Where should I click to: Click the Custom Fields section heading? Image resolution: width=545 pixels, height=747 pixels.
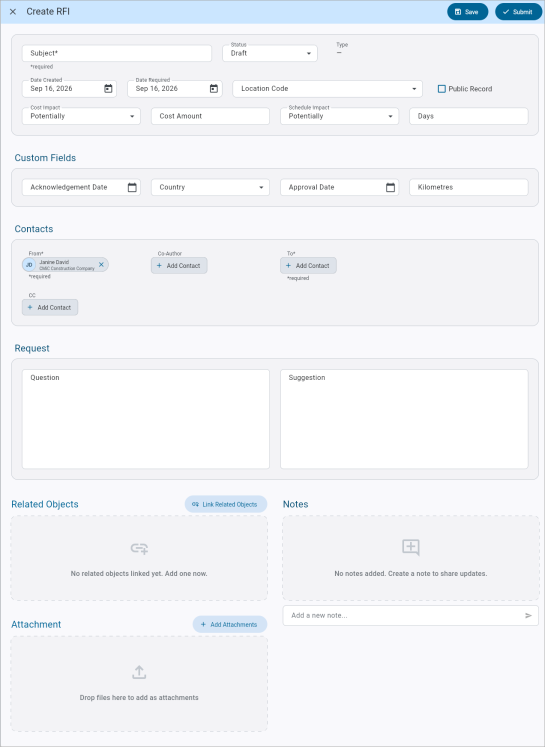(45, 158)
